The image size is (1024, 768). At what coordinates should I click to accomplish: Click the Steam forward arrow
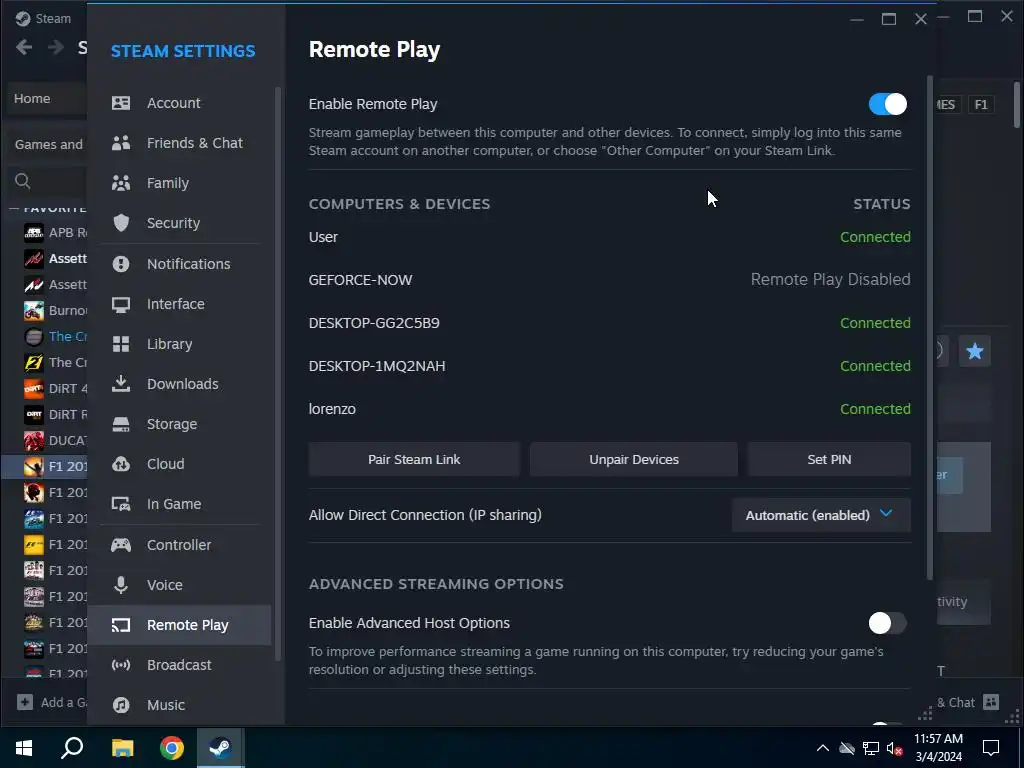click(x=56, y=47)
